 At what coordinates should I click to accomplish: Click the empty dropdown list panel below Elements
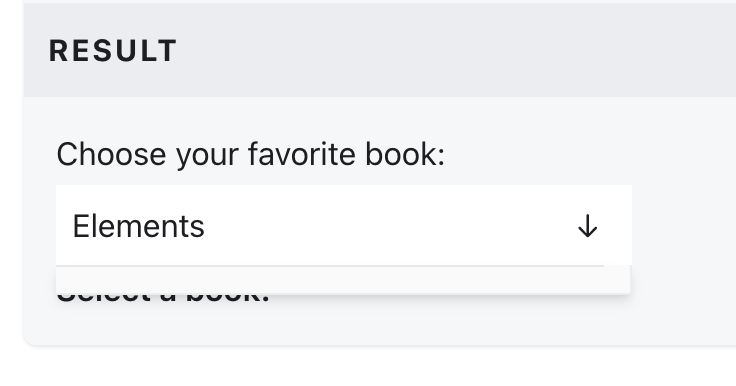coord(343,280)
